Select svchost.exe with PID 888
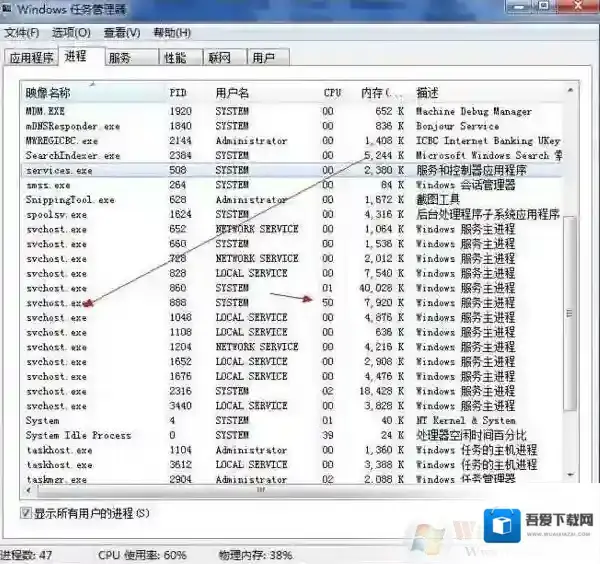600x564 pixels. 292,303
